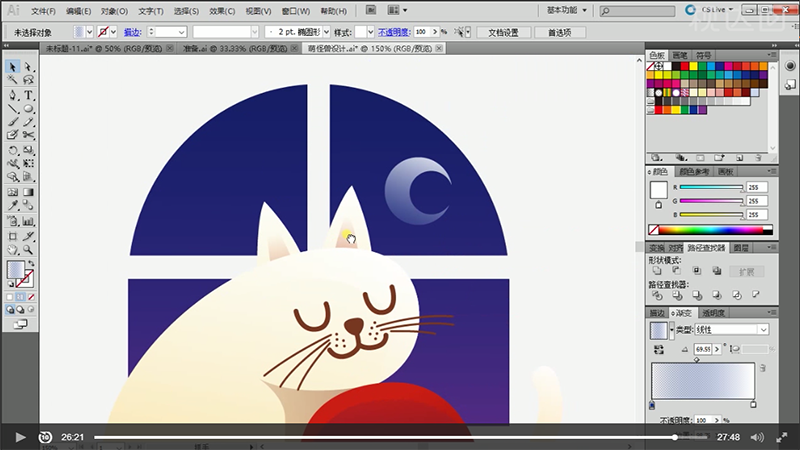This screenshot has width=800, height=450.
Task: Open CS Live dropdown
Action: pos(716,10)
